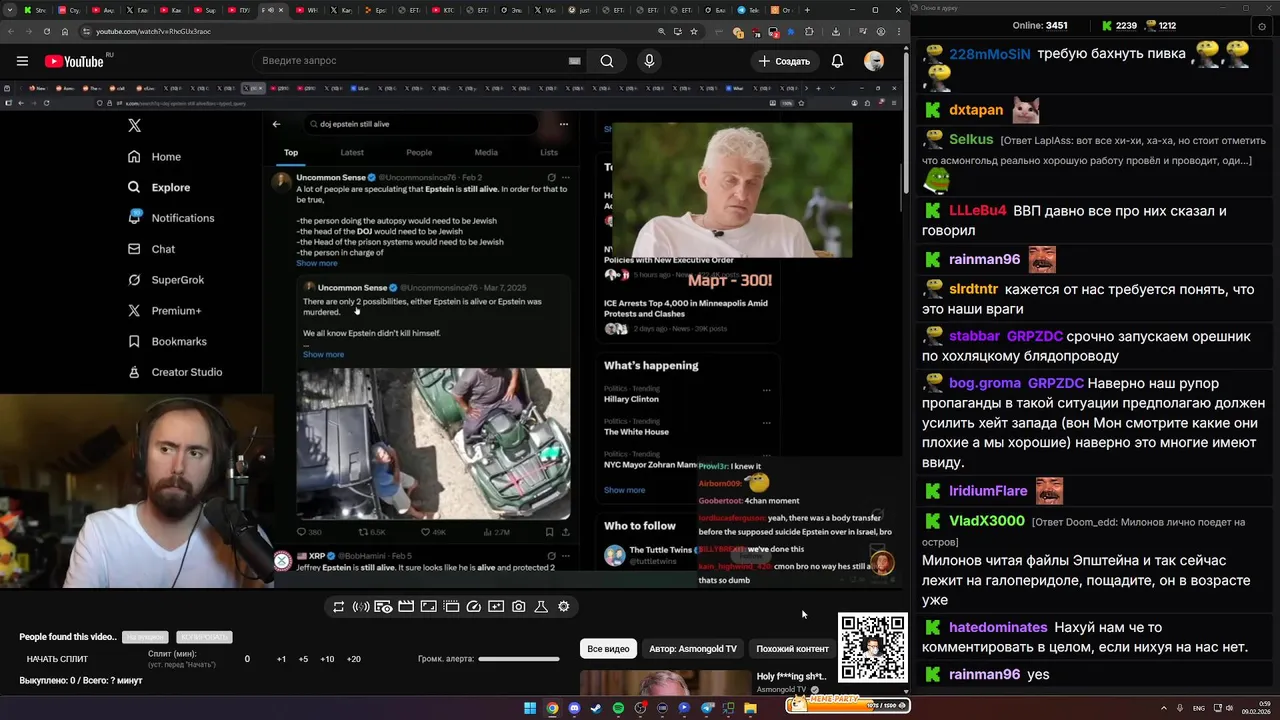Reload the page in Chrome

[x=47, y=31]
